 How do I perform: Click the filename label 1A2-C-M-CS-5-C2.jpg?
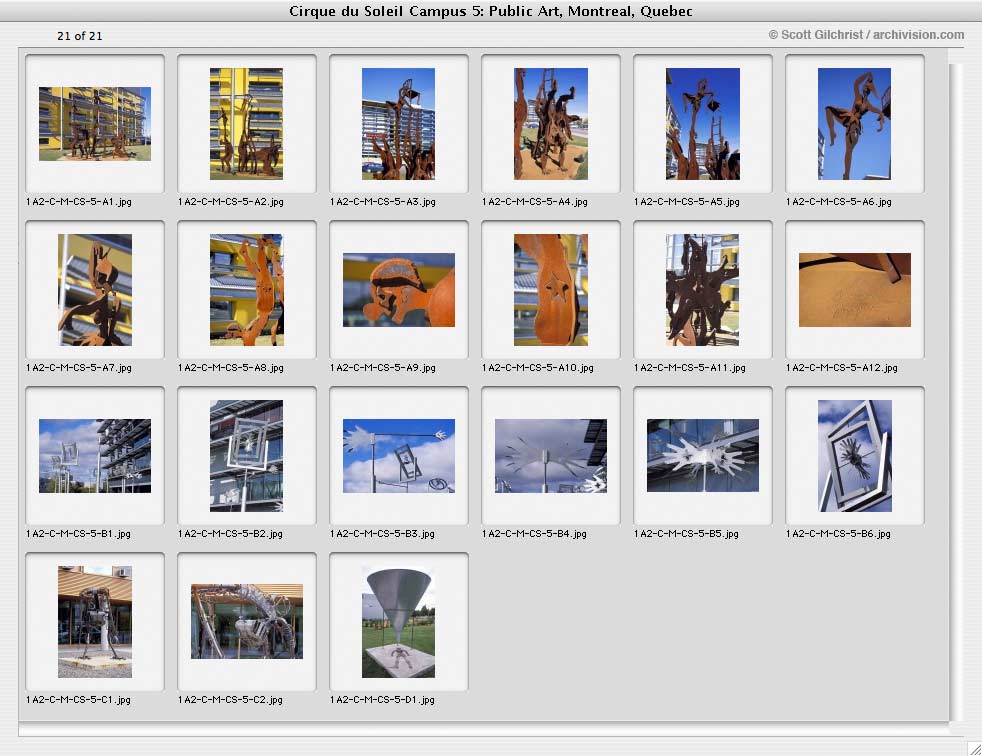(230, 700)
